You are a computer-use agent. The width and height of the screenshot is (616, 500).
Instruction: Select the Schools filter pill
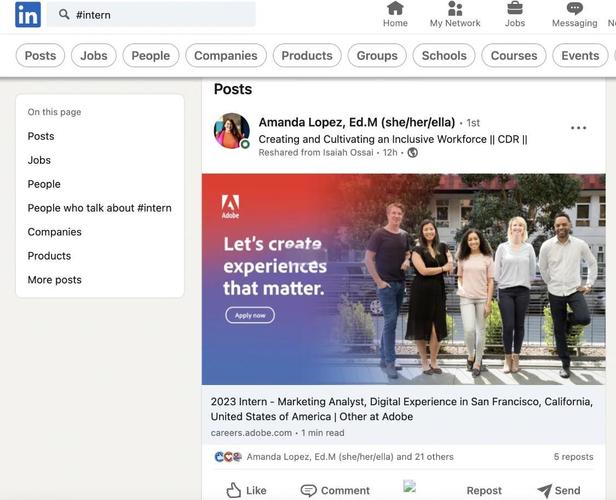[x=444, y=55]
